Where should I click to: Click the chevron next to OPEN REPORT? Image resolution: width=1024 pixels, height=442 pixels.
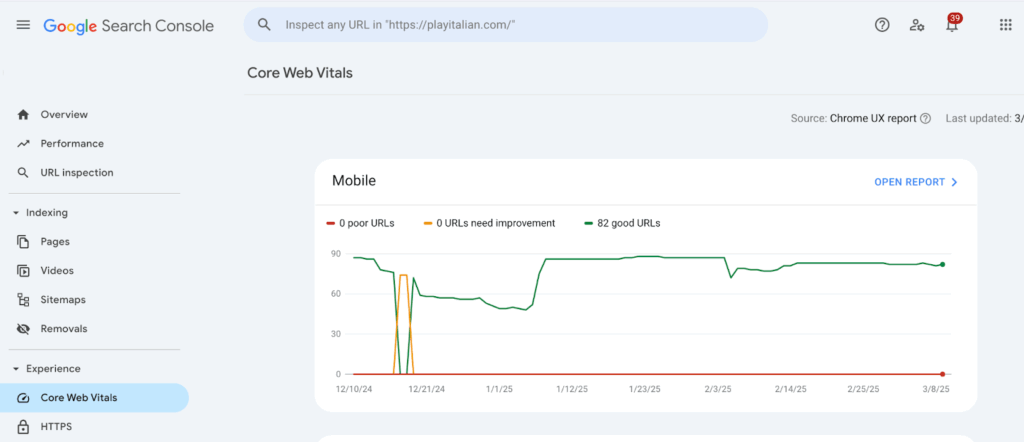click(x=955, y=182)
